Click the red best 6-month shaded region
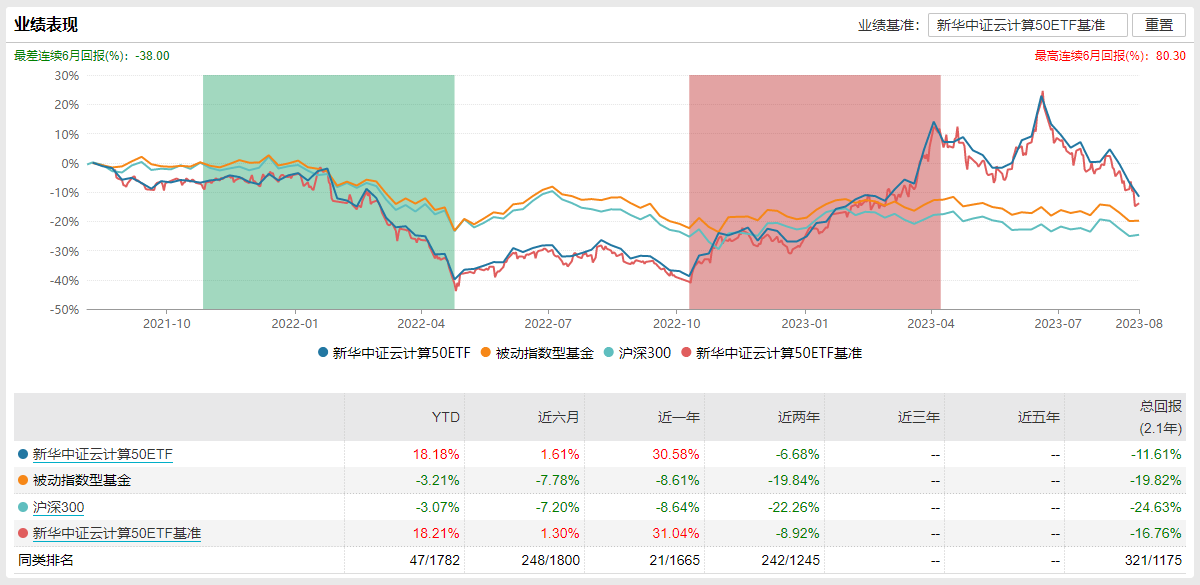1200x585 pixels. pos(815,192)
